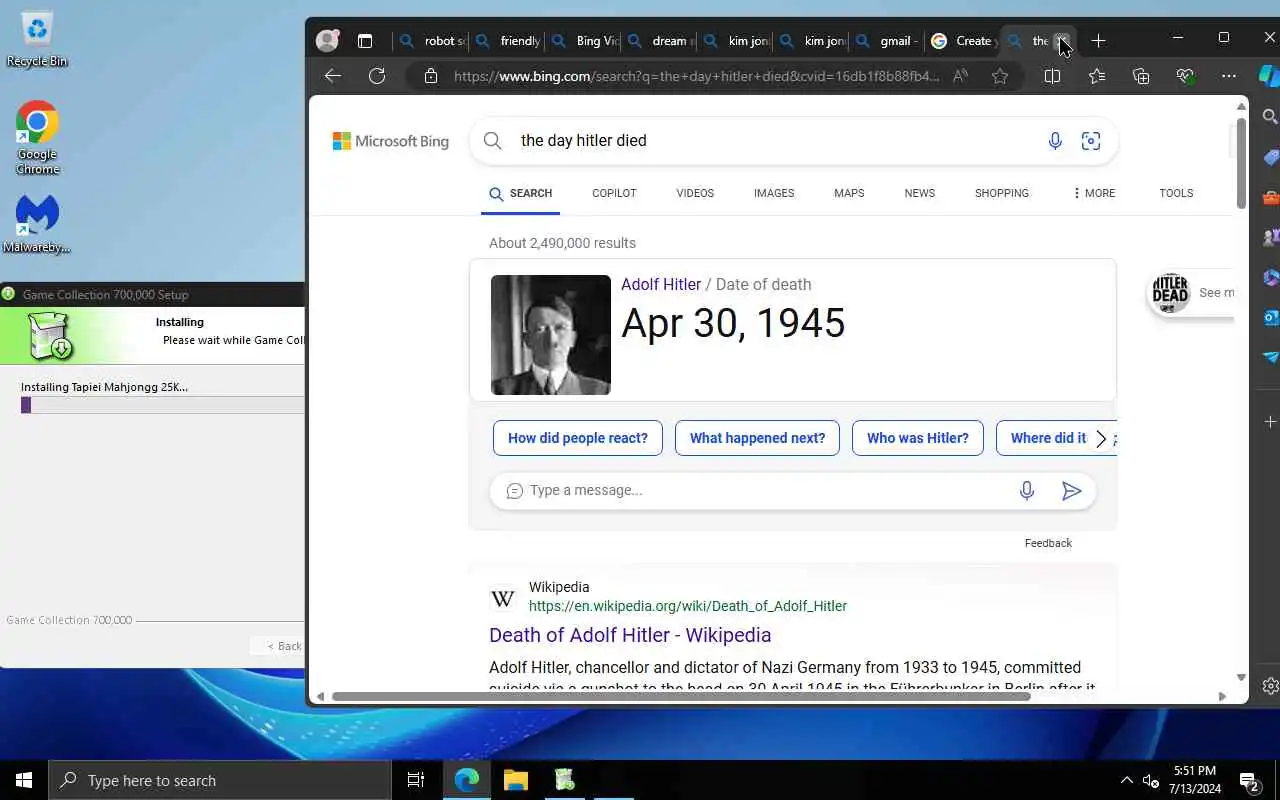
Task: Open File Explorer from taskbar
Action: pos(515,780)
